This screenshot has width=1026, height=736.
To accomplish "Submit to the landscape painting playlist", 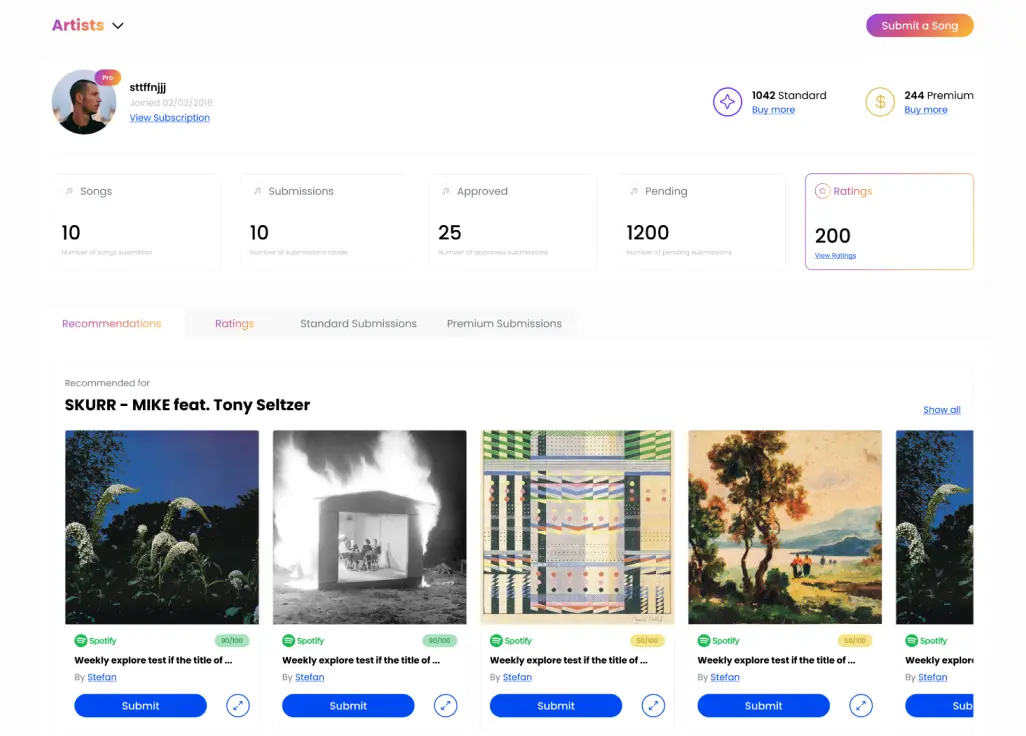I will tap(763, 706).
